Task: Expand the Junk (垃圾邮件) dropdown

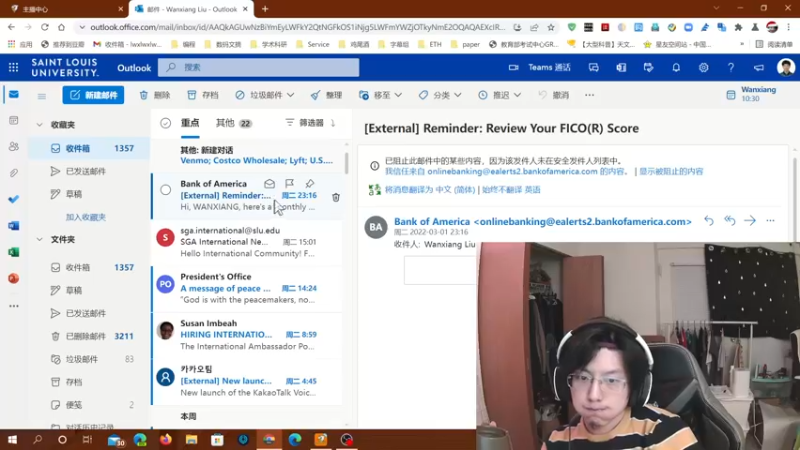Action: [x=290, y=95]
